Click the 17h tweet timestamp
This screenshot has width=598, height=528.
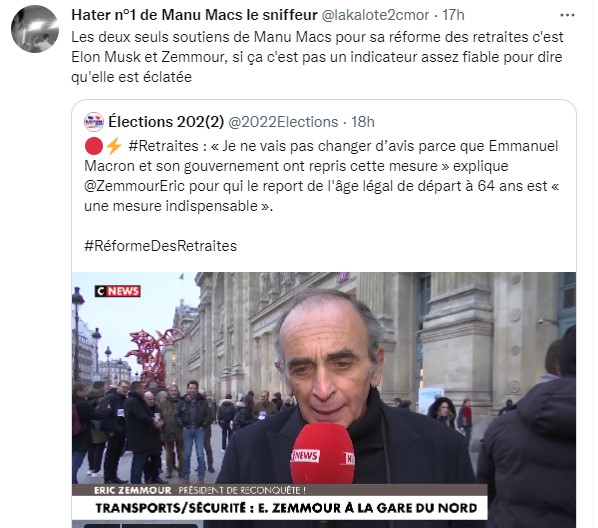(453, 15)
